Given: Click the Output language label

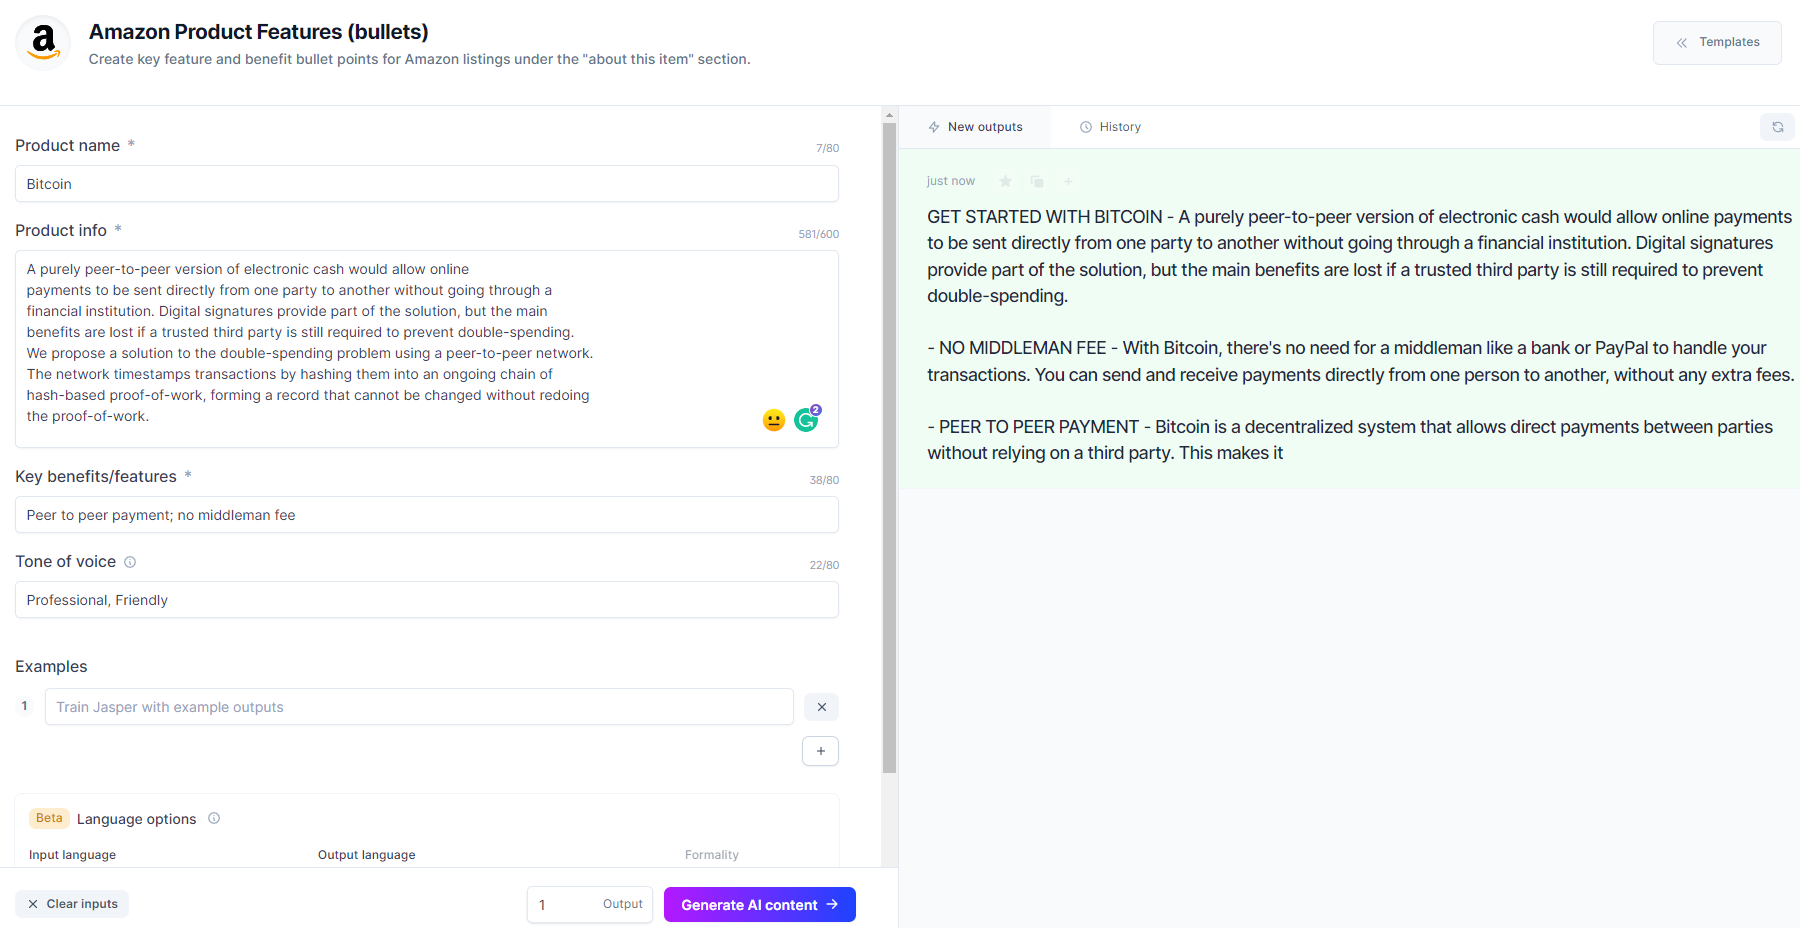Looking at the screenshot, I should coord(367,855).
